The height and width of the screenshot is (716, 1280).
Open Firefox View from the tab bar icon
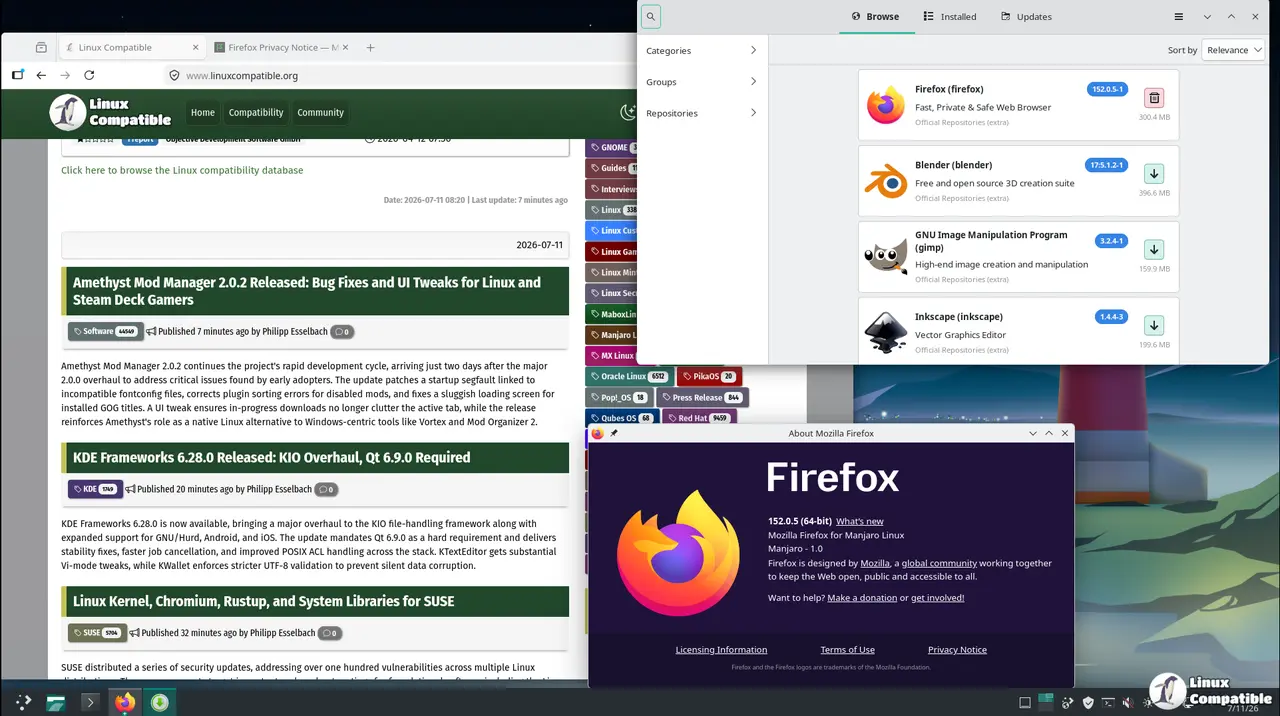tap(41, 47)
